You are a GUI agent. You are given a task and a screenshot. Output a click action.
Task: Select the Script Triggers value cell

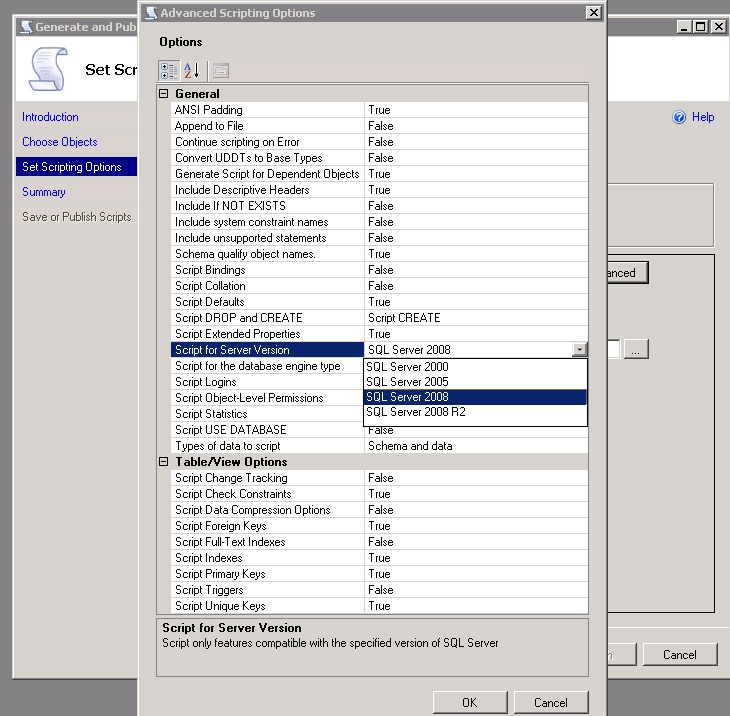(x=475, y=590)
